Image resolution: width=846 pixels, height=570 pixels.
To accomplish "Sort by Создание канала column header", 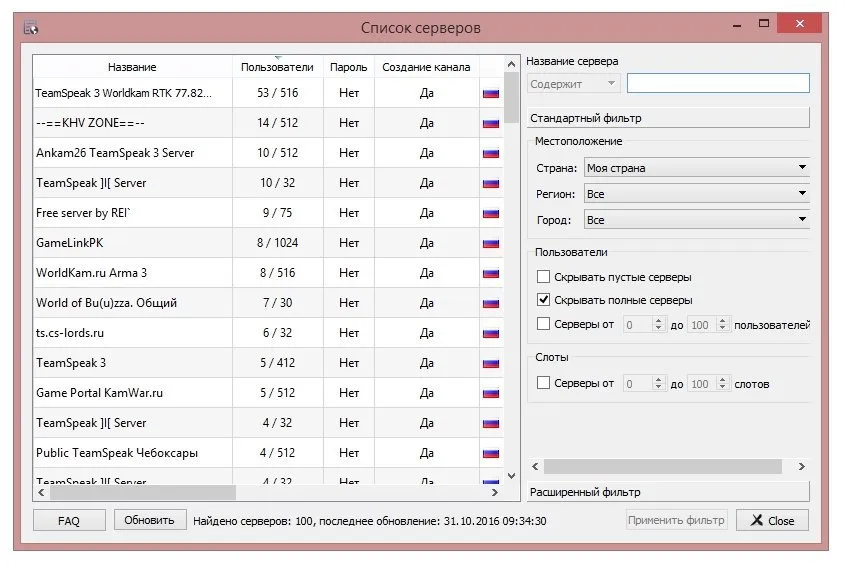I will pos(426,67).
